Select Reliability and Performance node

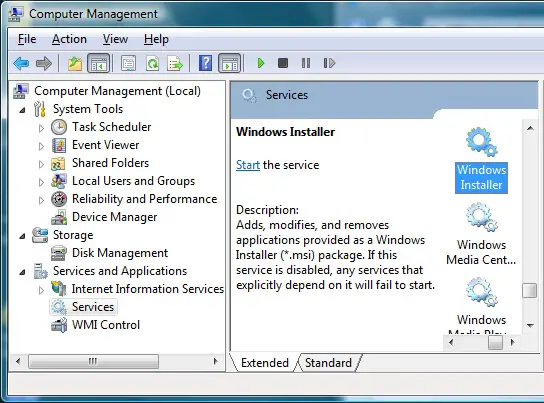tap(144, 199)
